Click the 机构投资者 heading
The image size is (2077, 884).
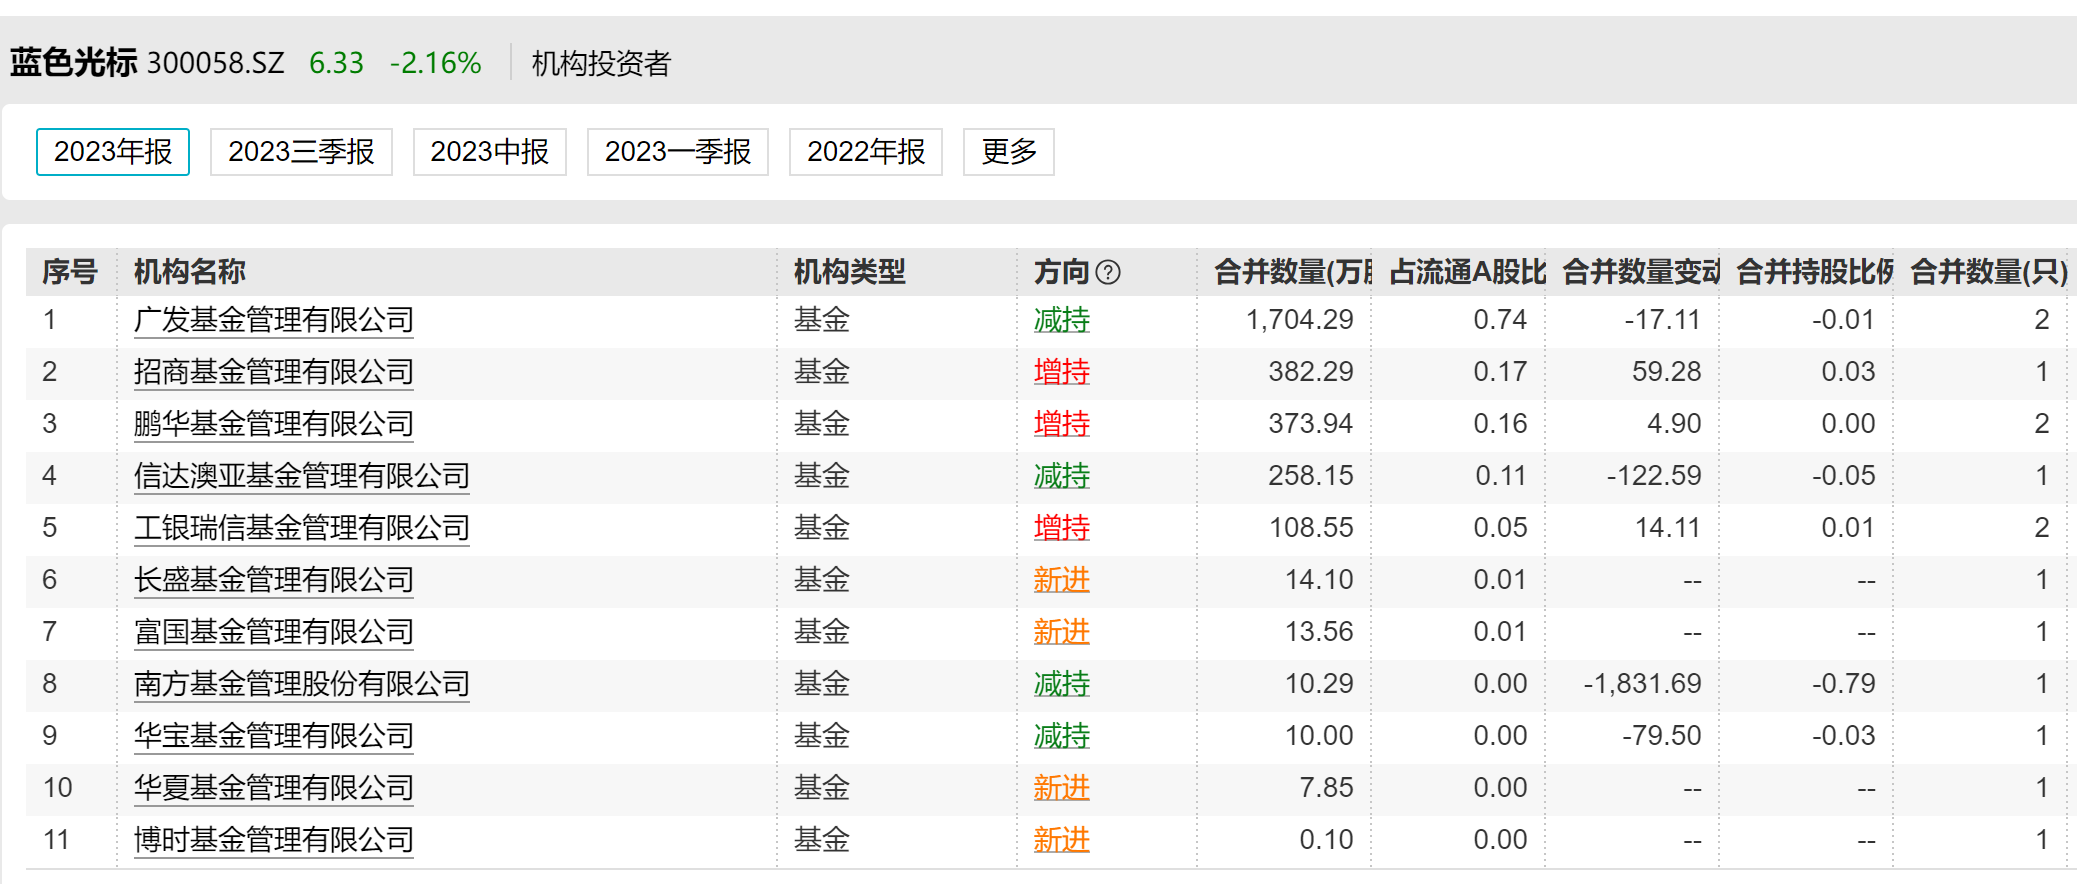(x=601, y=64)
